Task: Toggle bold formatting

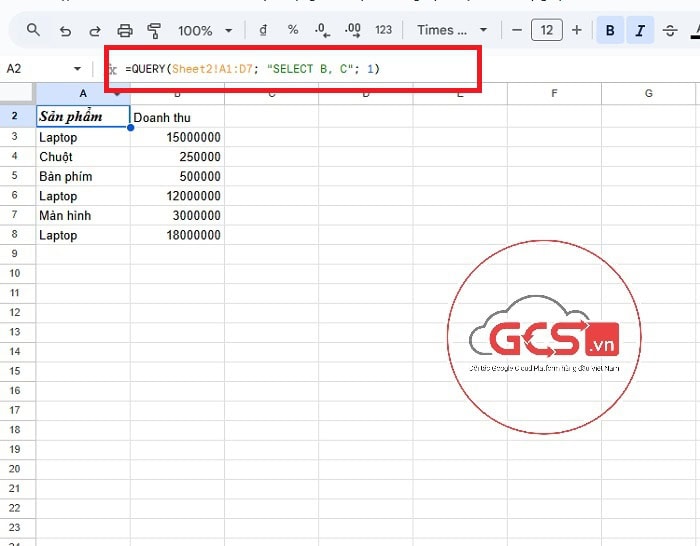Action: tap(609, 30)
